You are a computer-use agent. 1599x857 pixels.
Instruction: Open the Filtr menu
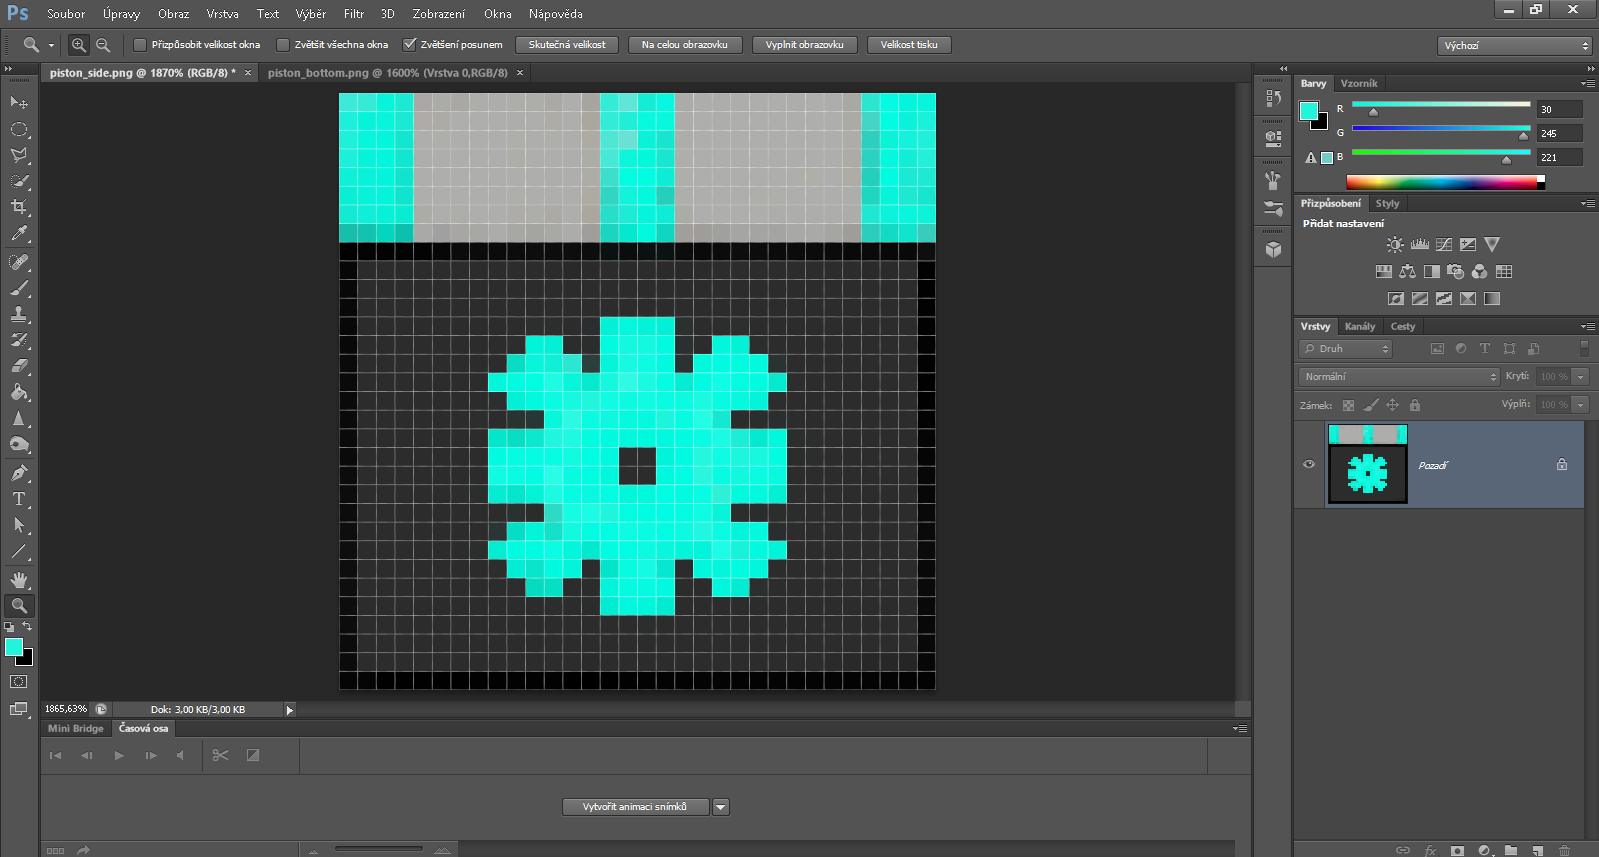(x=354, y=14)
